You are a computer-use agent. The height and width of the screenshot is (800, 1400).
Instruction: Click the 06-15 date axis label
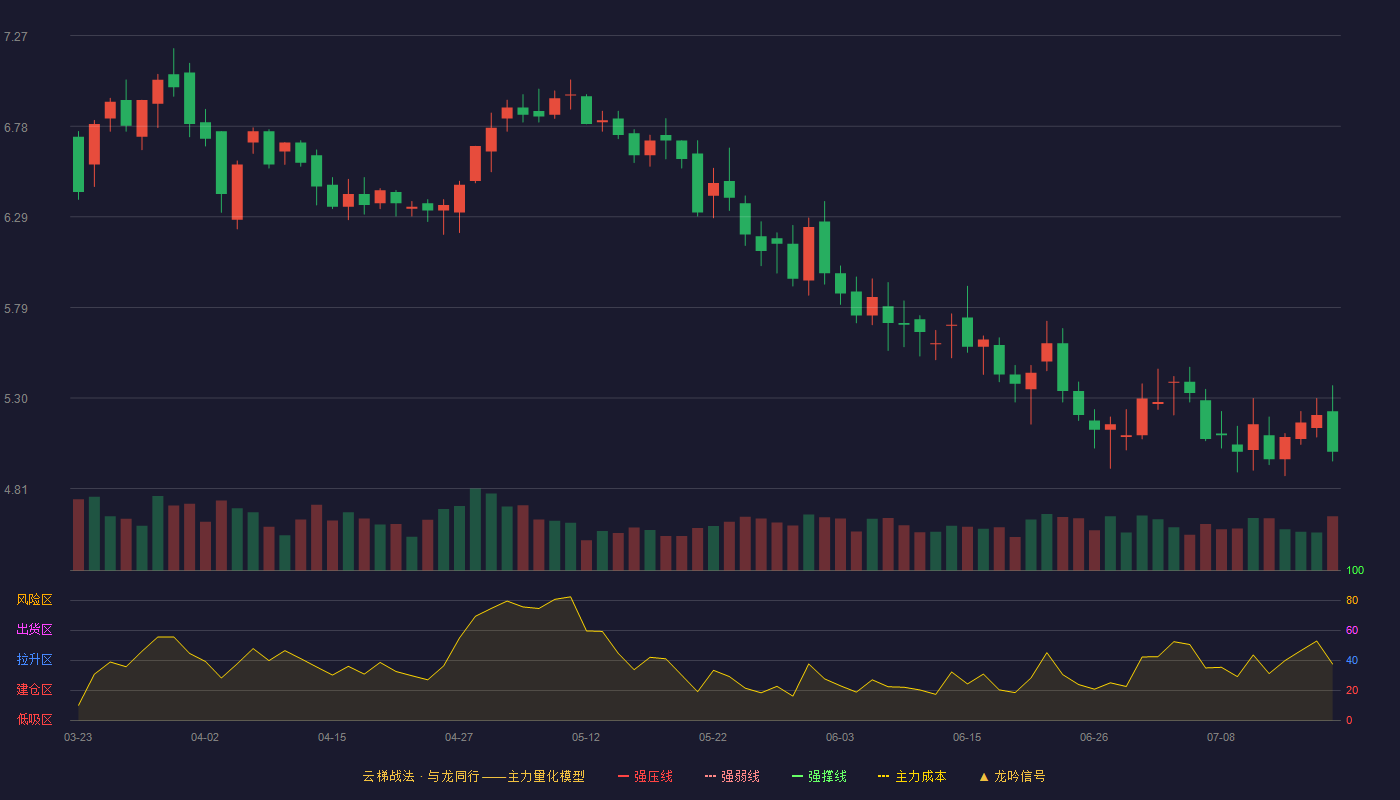pyautogui.click(x=967, y=737)
